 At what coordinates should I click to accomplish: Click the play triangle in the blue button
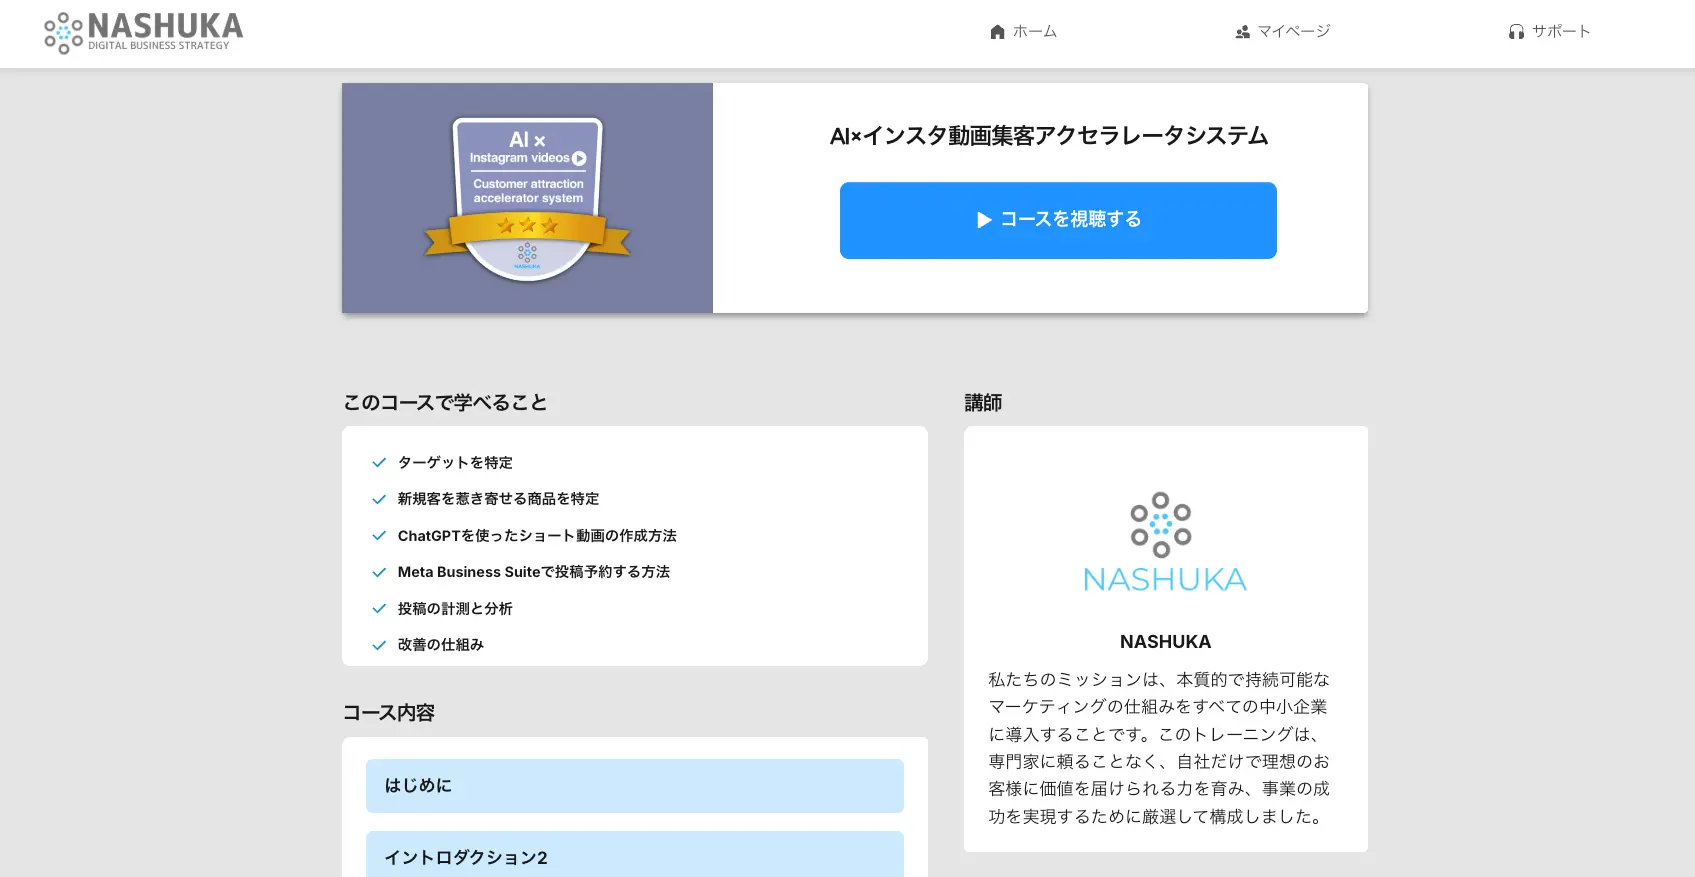pos(984,220)
